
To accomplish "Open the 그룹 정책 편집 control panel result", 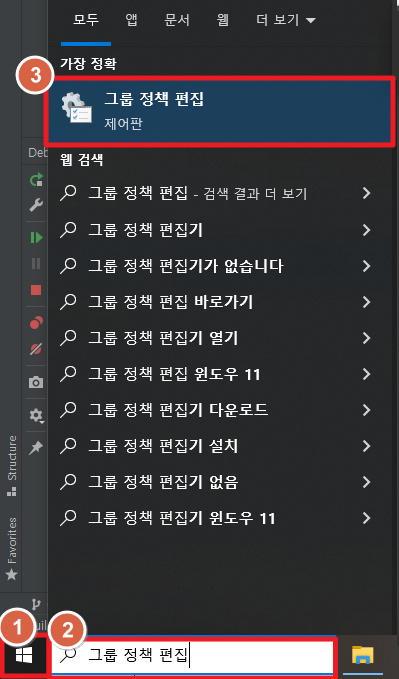I will pos(220,111).
